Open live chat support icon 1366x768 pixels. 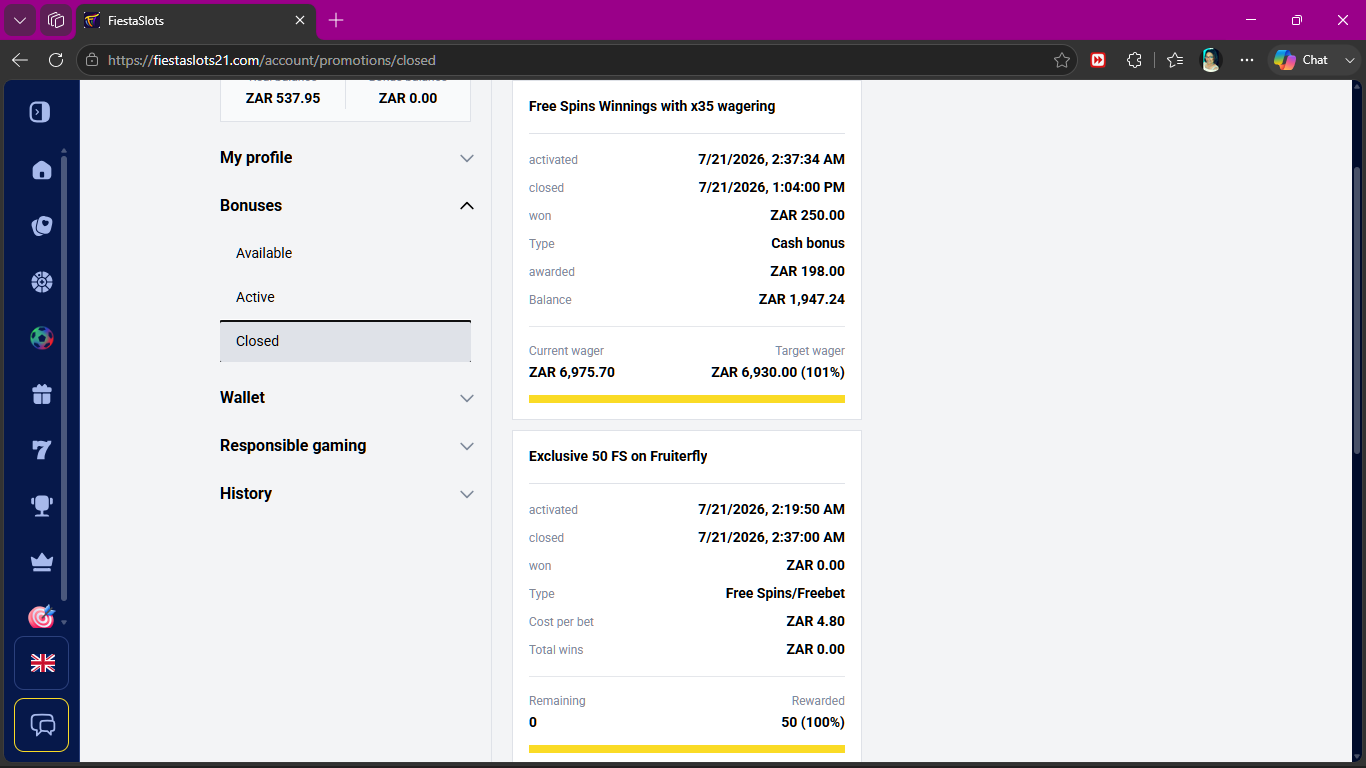coord(41,725)
